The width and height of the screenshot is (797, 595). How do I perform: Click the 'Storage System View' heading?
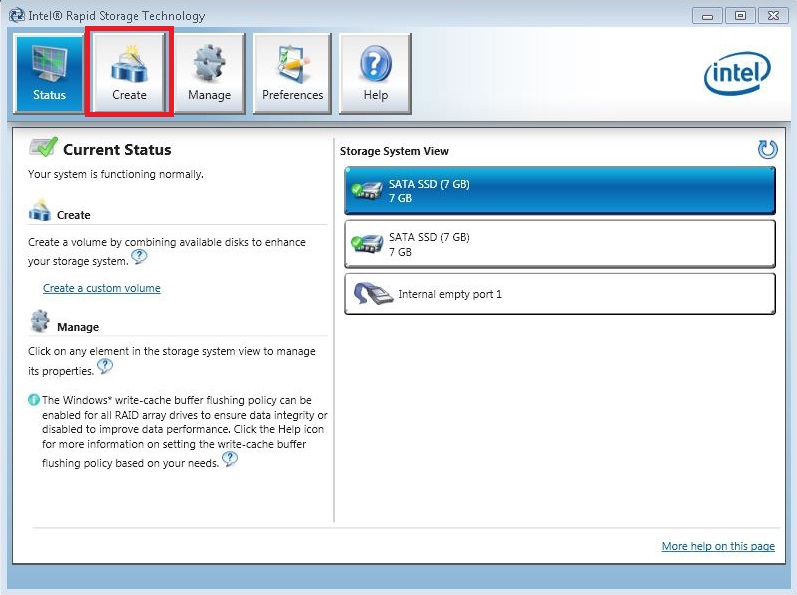pyautogui.click(x=394, y=151)
